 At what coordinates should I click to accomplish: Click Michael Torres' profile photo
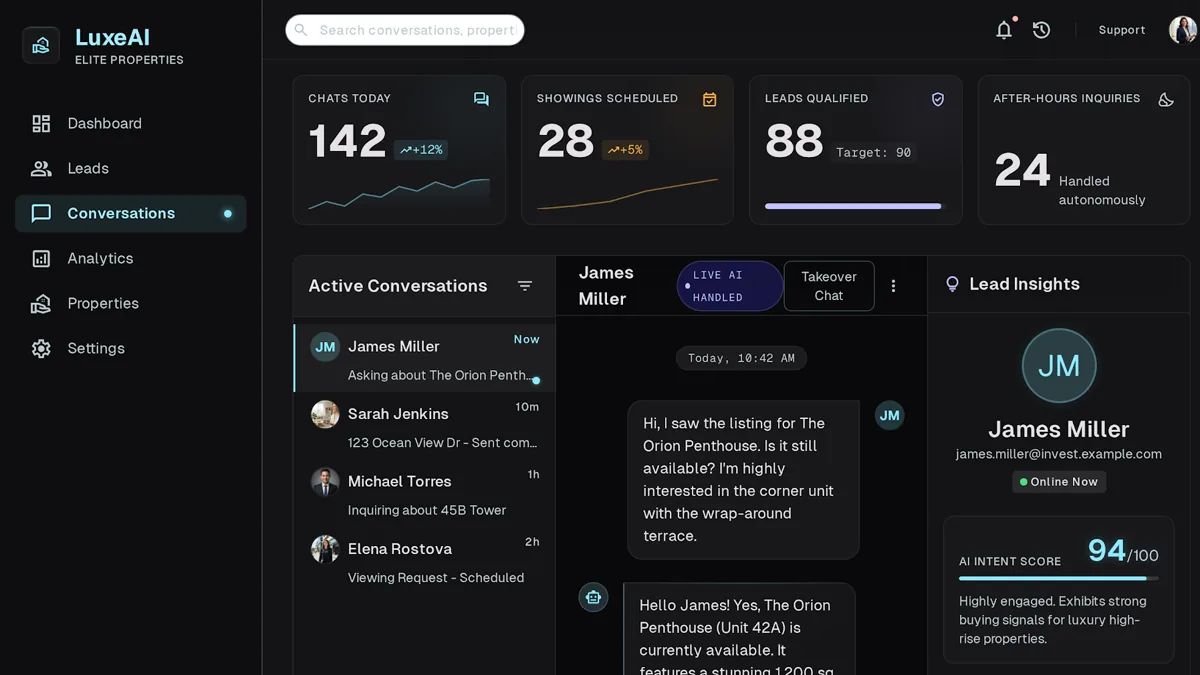point(325,481)
